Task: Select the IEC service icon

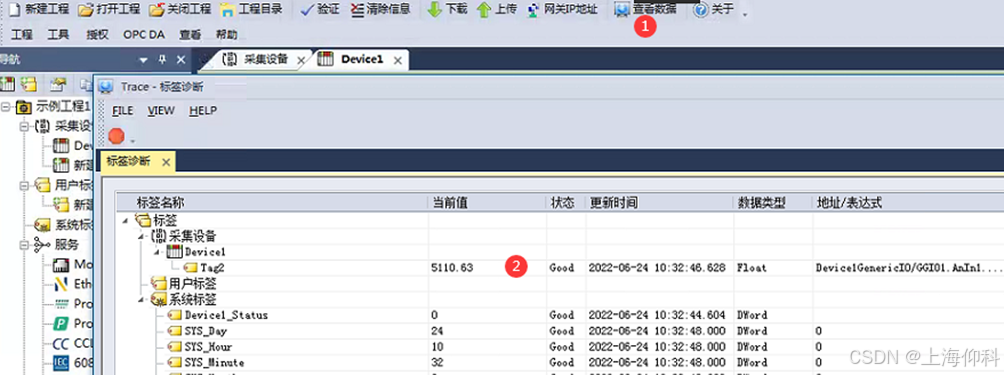Action: coord(61,363)
